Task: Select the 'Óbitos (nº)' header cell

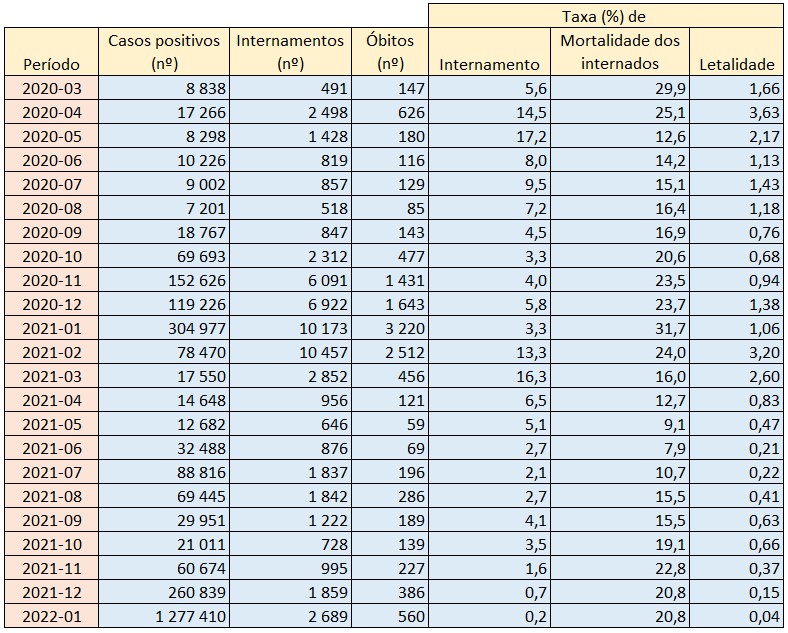Action: coord(391,52)
